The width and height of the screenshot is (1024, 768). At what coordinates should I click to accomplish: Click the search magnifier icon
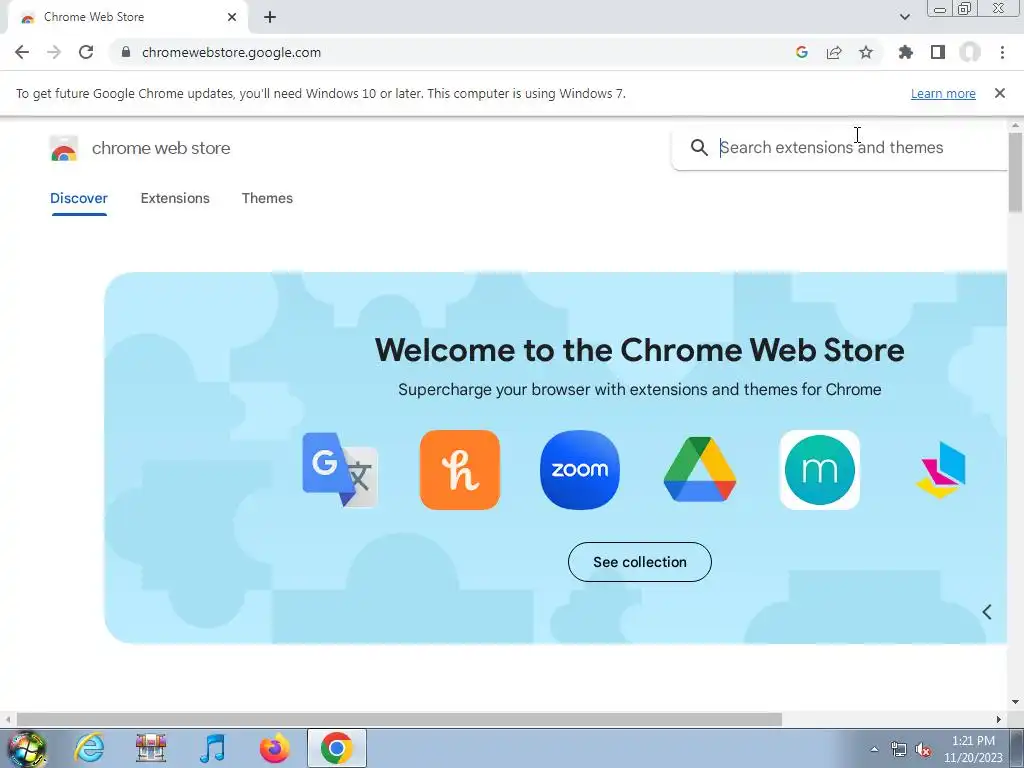pyautogui.click(x=699, y=148)
